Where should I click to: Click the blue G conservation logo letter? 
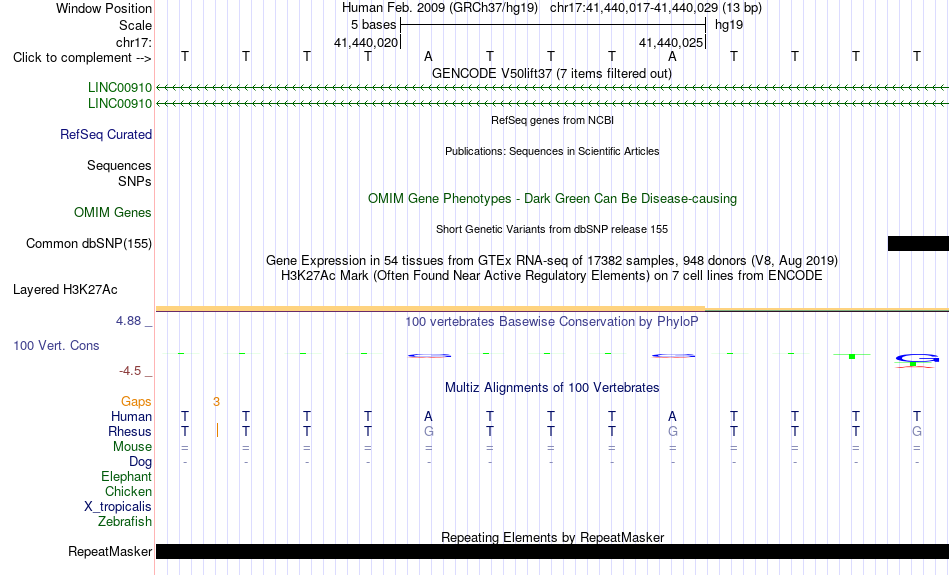(917, 359)
